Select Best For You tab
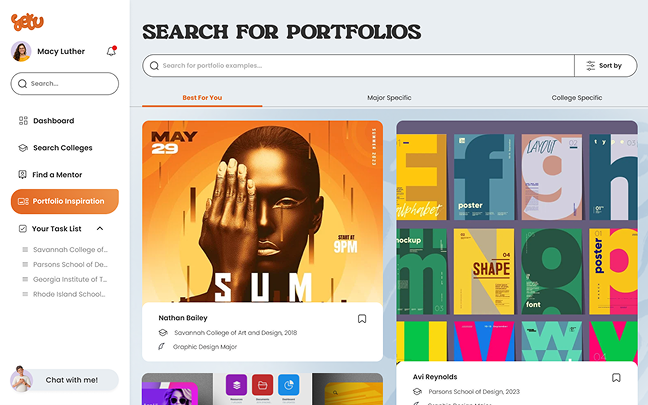648x405 pixels. (x=202, y=98)
